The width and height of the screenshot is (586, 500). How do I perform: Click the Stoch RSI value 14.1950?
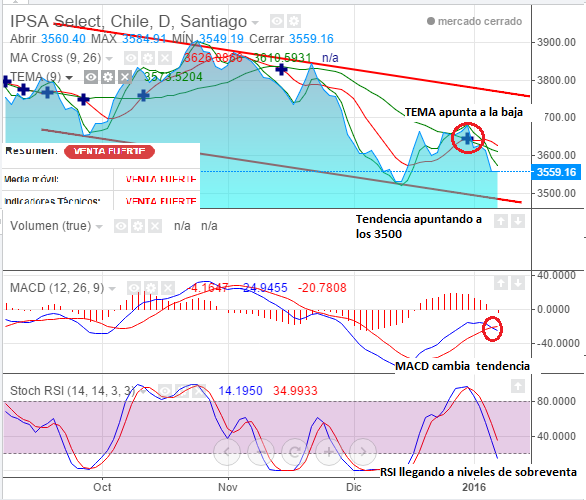pos(240,391)
